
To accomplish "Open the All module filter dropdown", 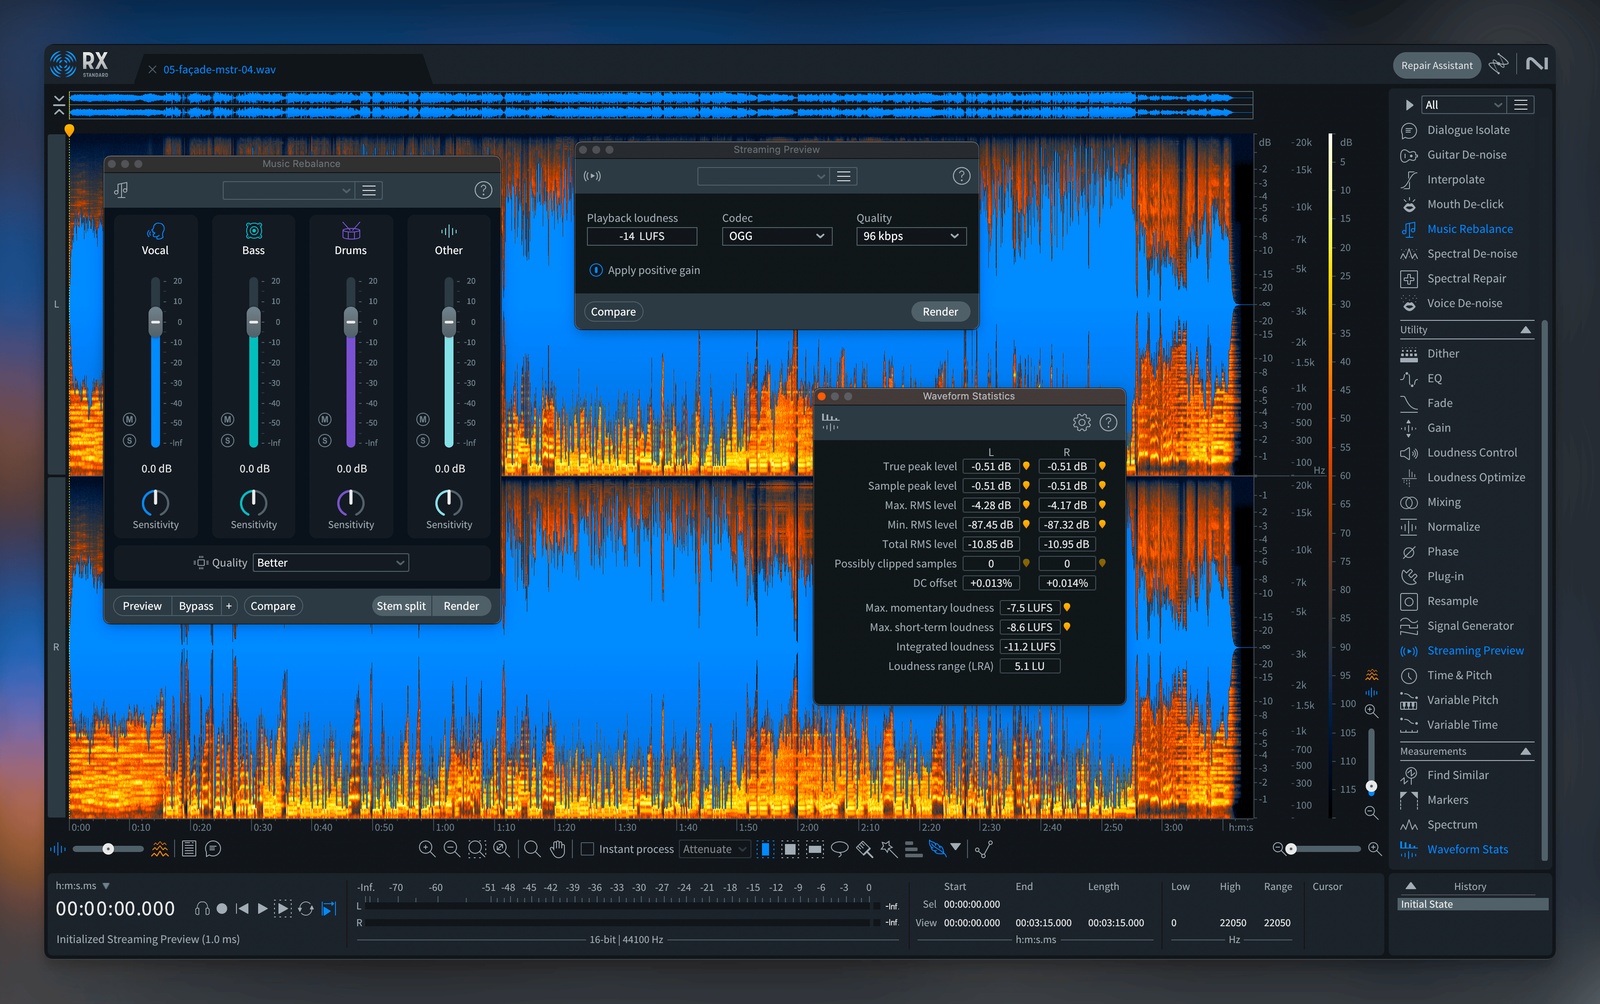I will coord(1464,105).
